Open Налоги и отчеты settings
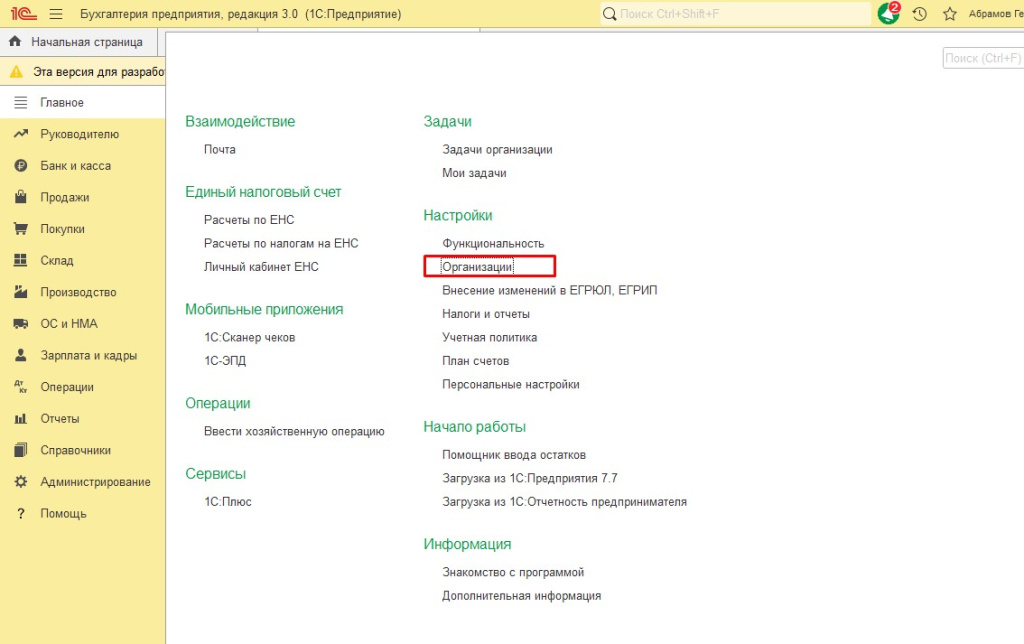Image resolution: width=1024 pixels, height=644 pixels. (x=486, y=314)
